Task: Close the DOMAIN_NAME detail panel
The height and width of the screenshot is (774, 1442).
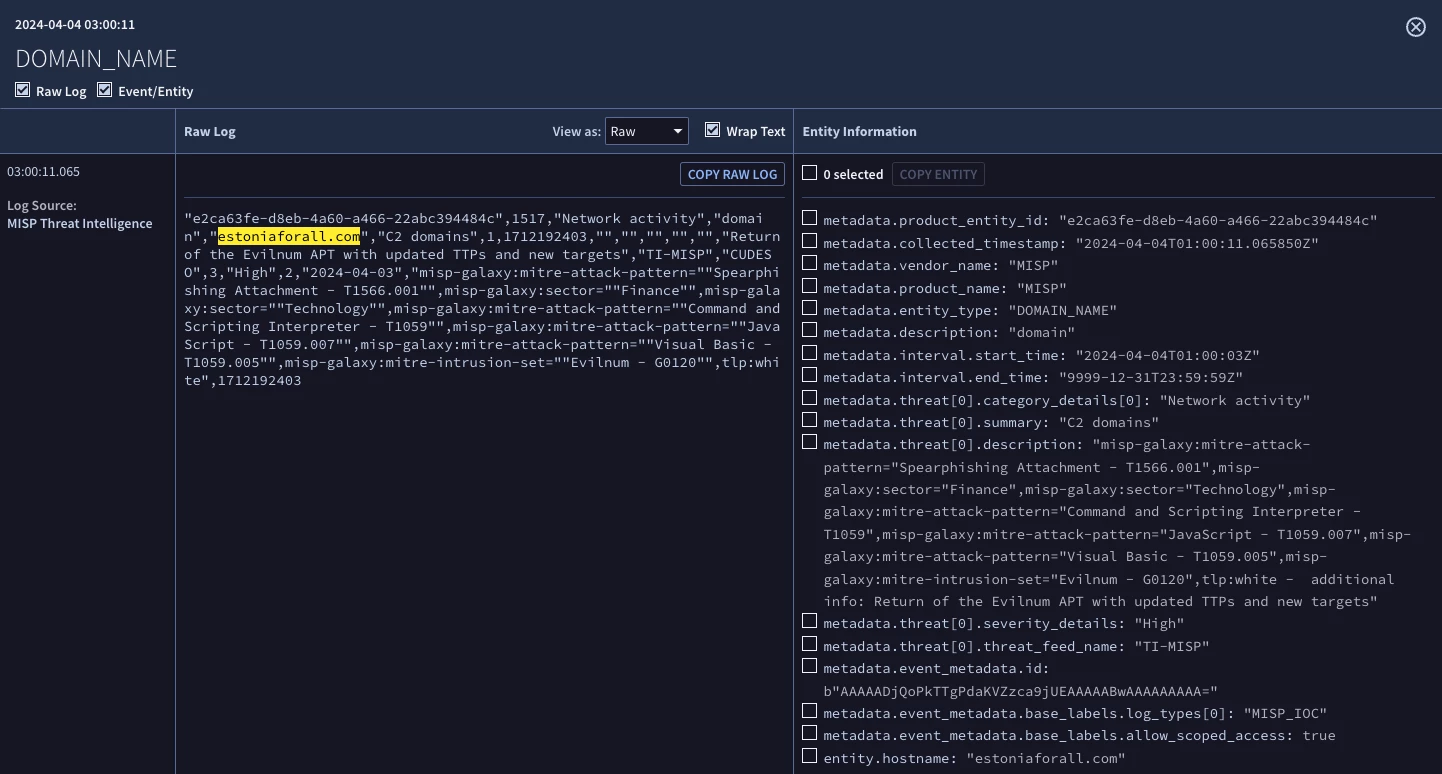Action: [x=1416, y=27]
